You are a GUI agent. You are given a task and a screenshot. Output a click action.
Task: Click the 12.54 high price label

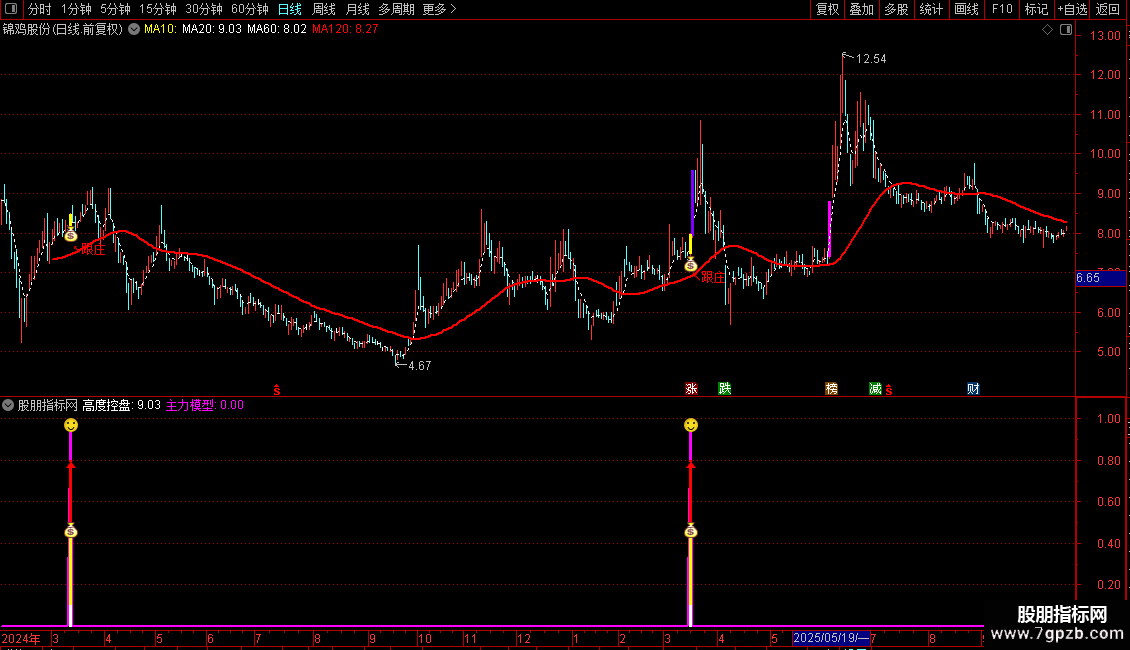pyautogui.click(x=871, y=59)
